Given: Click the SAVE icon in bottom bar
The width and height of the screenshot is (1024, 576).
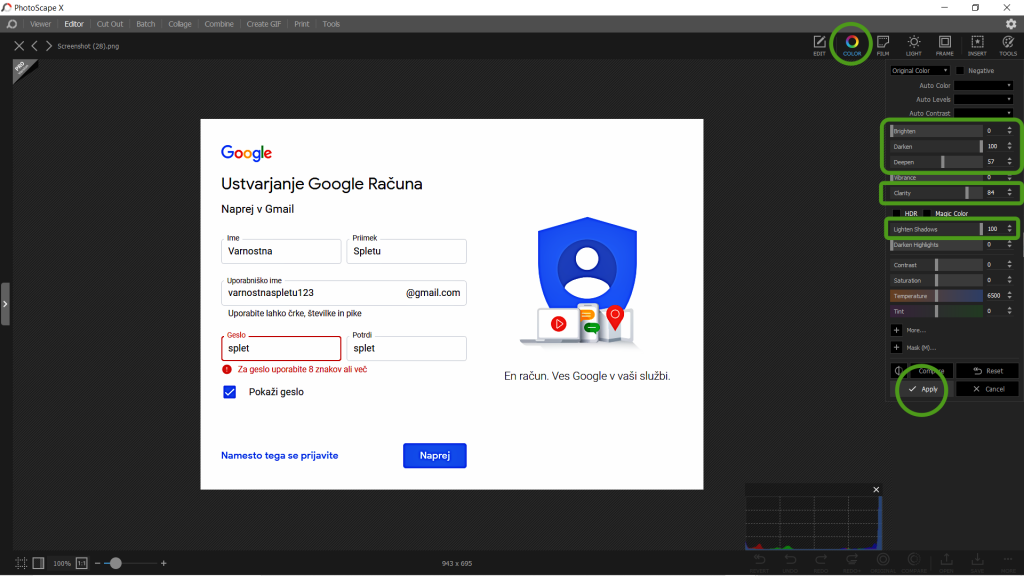Looking at the screenshot, I should [x=977, y=562].
